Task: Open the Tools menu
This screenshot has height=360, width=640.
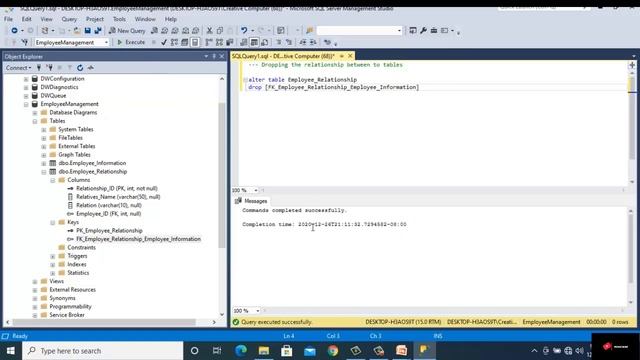Action: click(119, 19)
